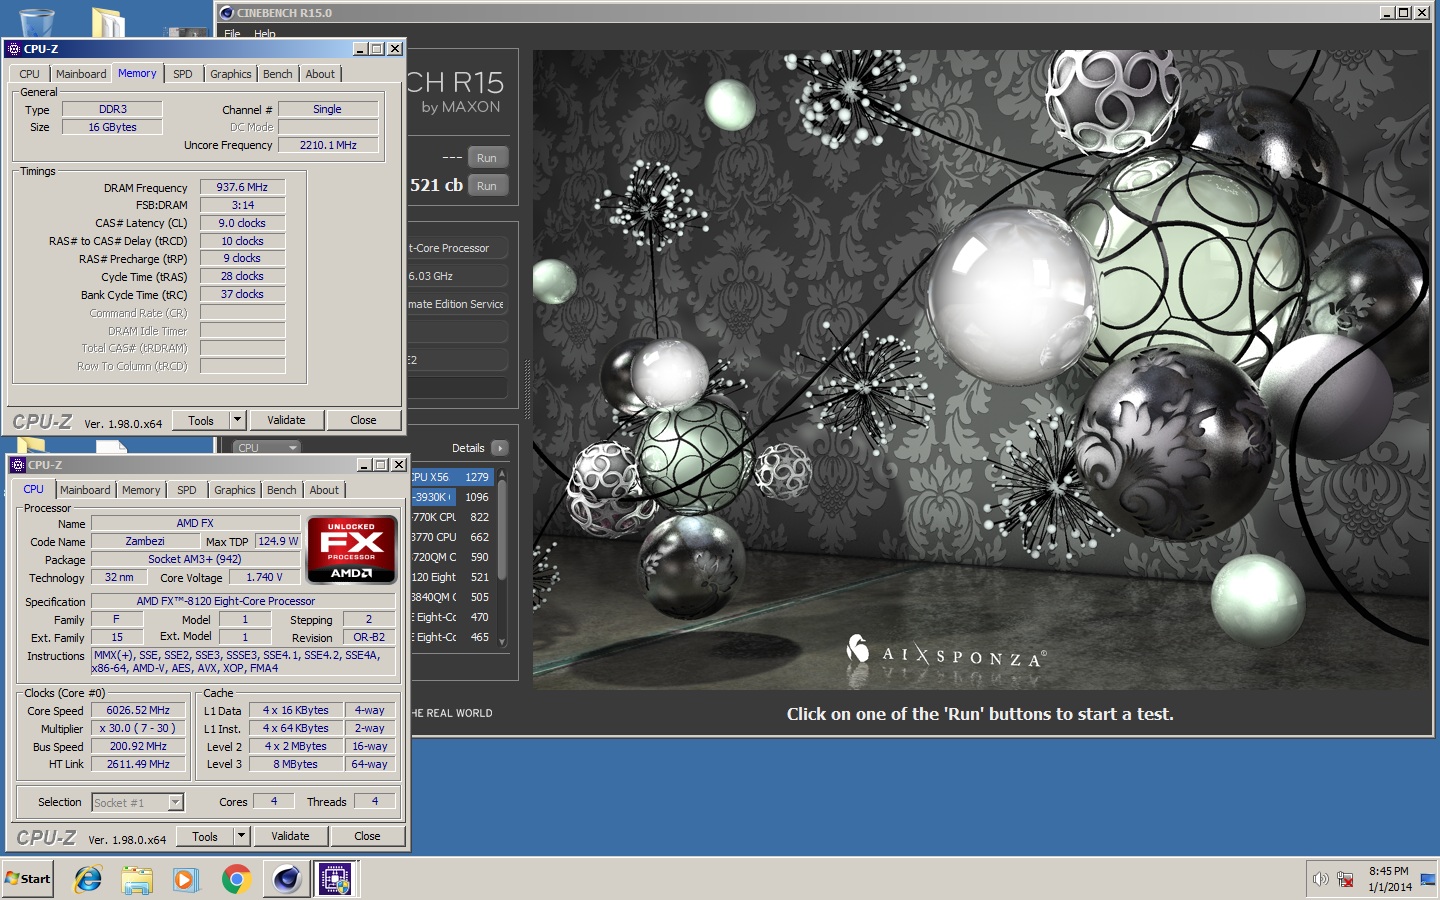The width and height of the screenshot is (1440, 900).
Task: Open the Recycle Bin desktop icon
Action: tap(36, 22)
